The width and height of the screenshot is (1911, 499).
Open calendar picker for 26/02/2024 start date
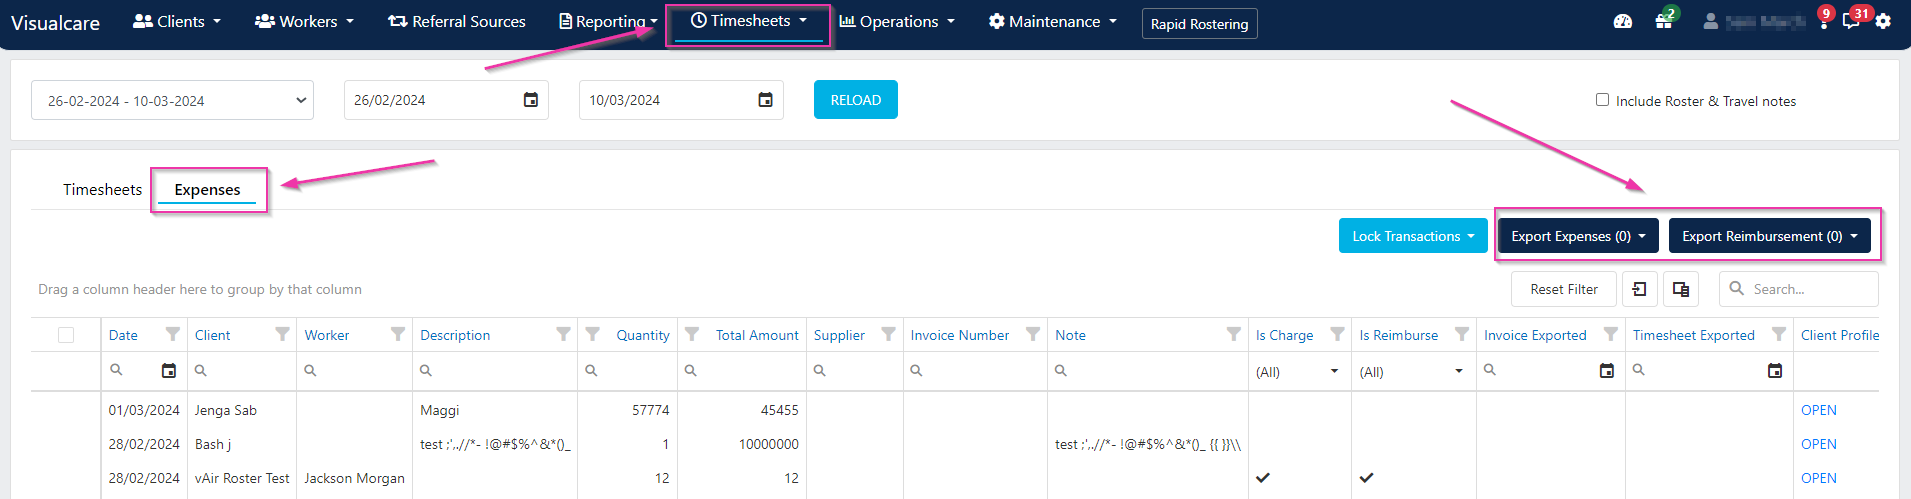[x=531, y=100]
